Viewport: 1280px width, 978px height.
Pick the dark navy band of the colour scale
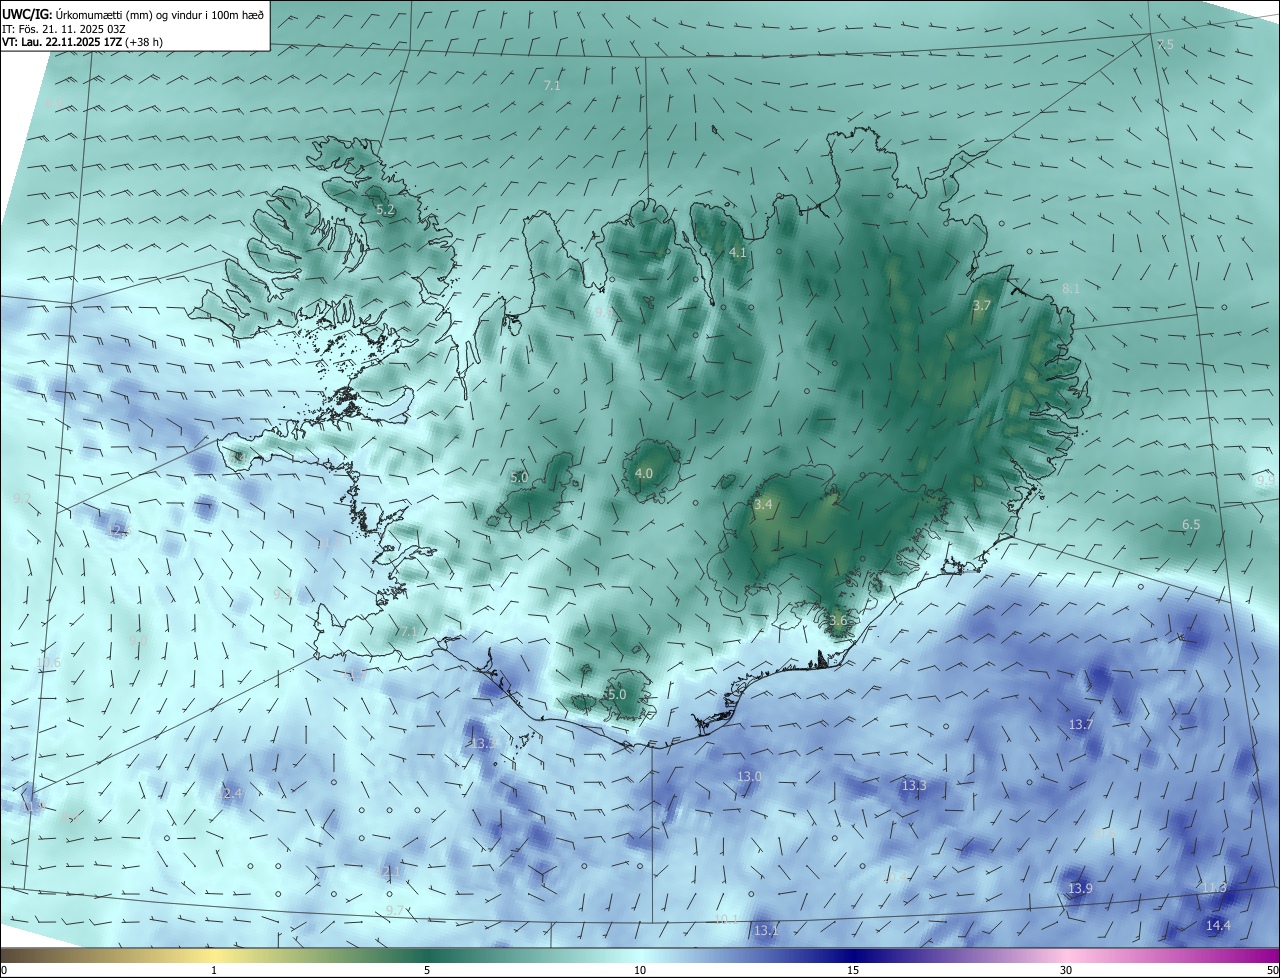[853, 955]
